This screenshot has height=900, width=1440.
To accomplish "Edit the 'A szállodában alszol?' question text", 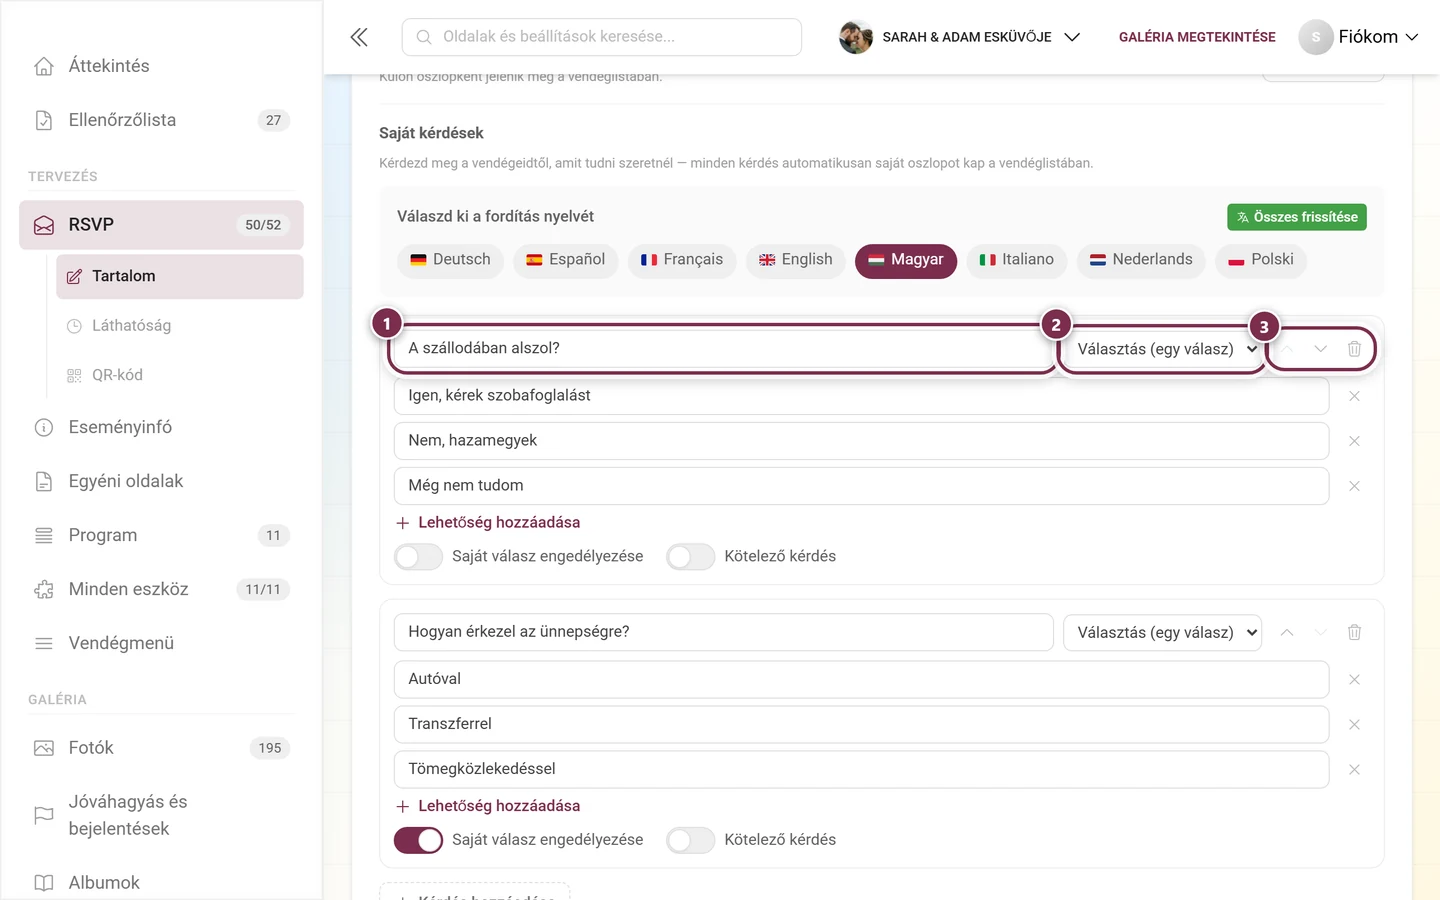I will point(724,349).
